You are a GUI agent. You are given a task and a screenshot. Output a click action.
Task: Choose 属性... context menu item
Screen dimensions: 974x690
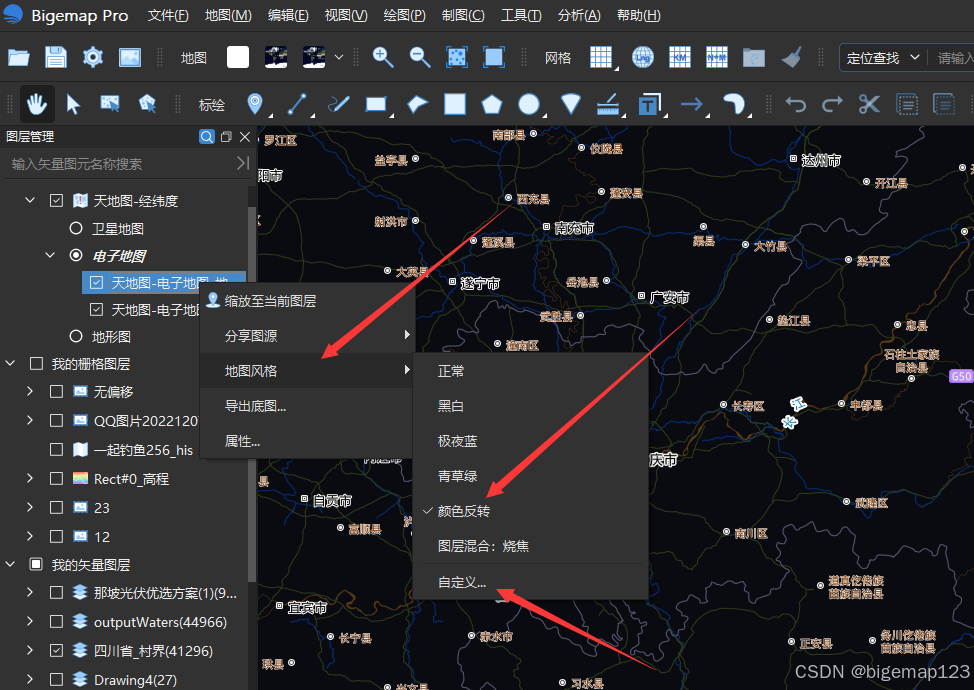click(x=307, y=441)
